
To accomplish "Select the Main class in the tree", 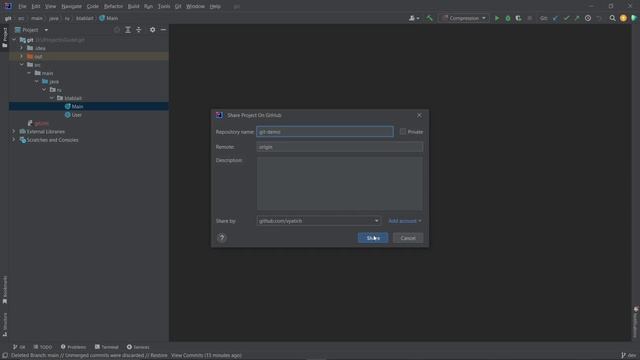I will tap(77, 107).
